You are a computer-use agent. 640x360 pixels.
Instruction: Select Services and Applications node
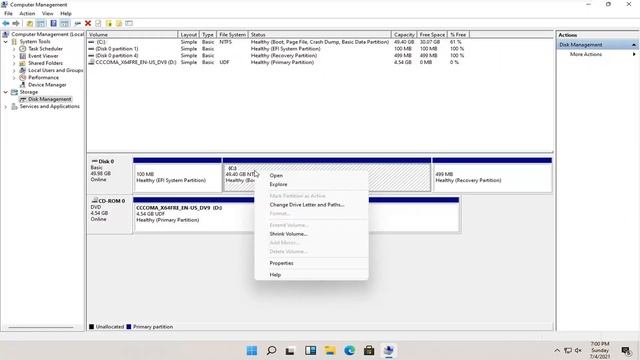point(49,107)
